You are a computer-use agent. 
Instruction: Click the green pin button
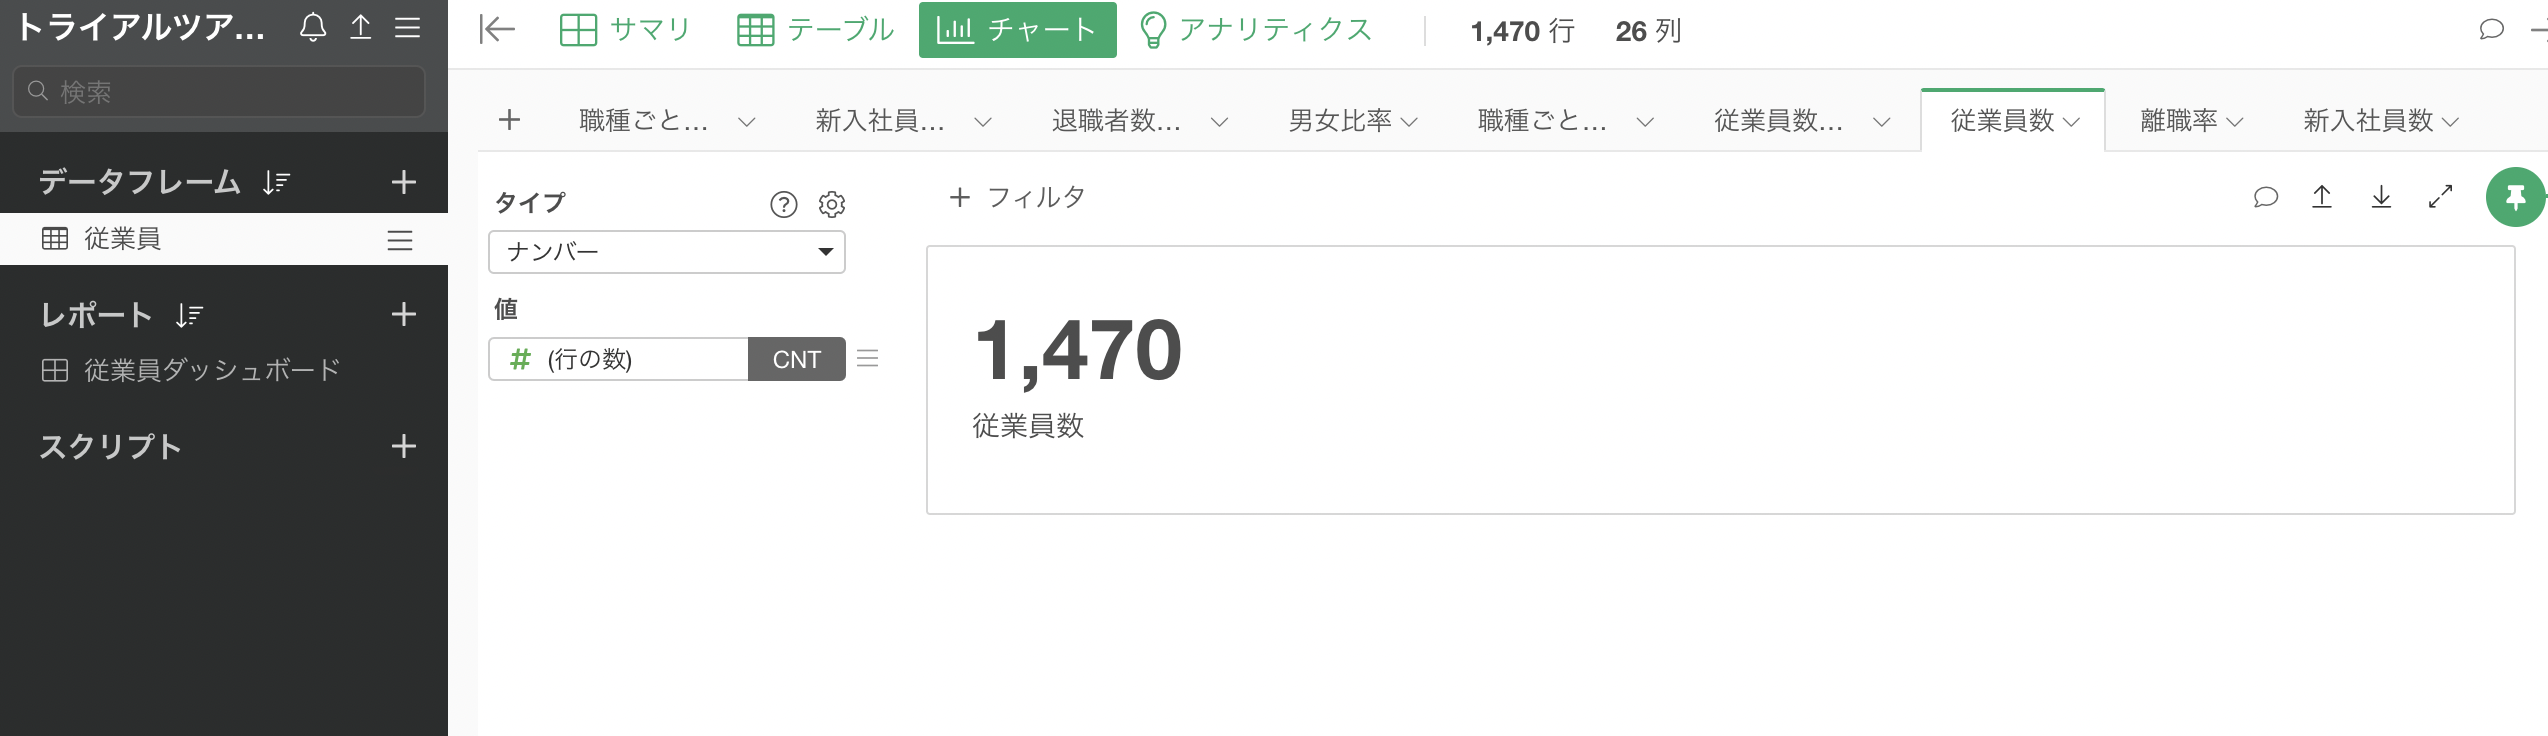[x=2515, y=197]
